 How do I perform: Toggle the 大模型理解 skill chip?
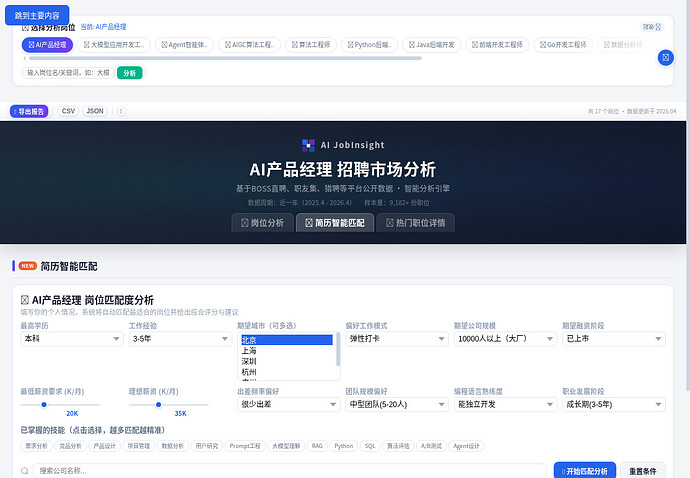tap(286, 446)
